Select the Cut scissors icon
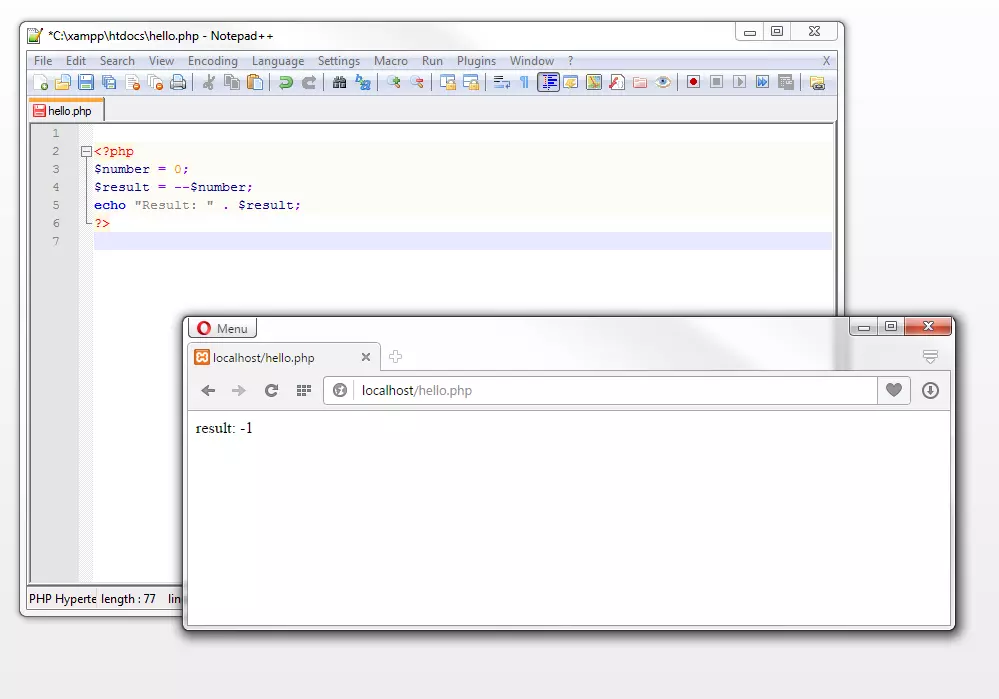Viewport: 999px width, 699px height. click(x=207, y=82)
